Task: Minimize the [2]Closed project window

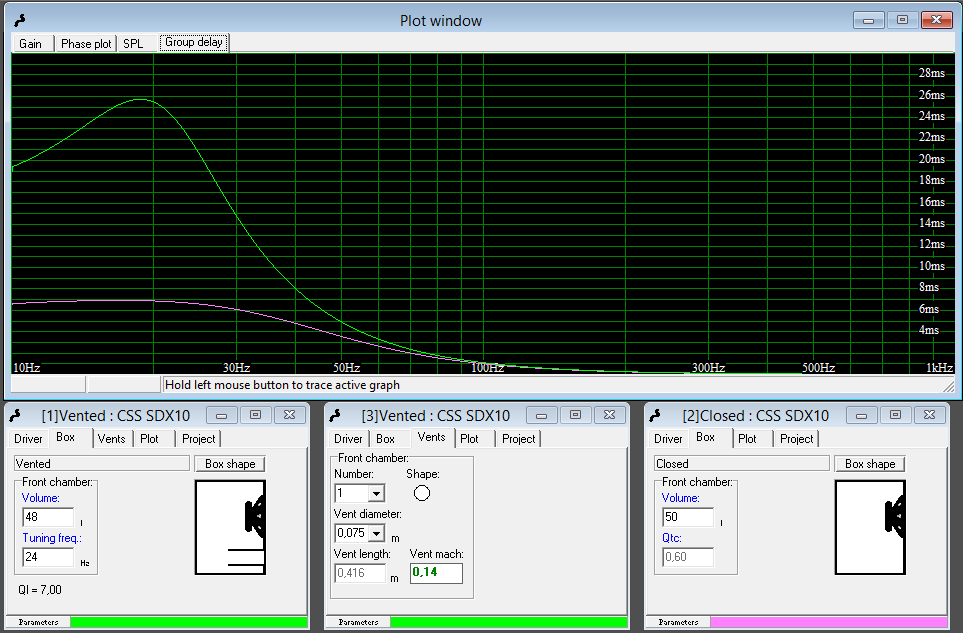Action: coord(862,416)
